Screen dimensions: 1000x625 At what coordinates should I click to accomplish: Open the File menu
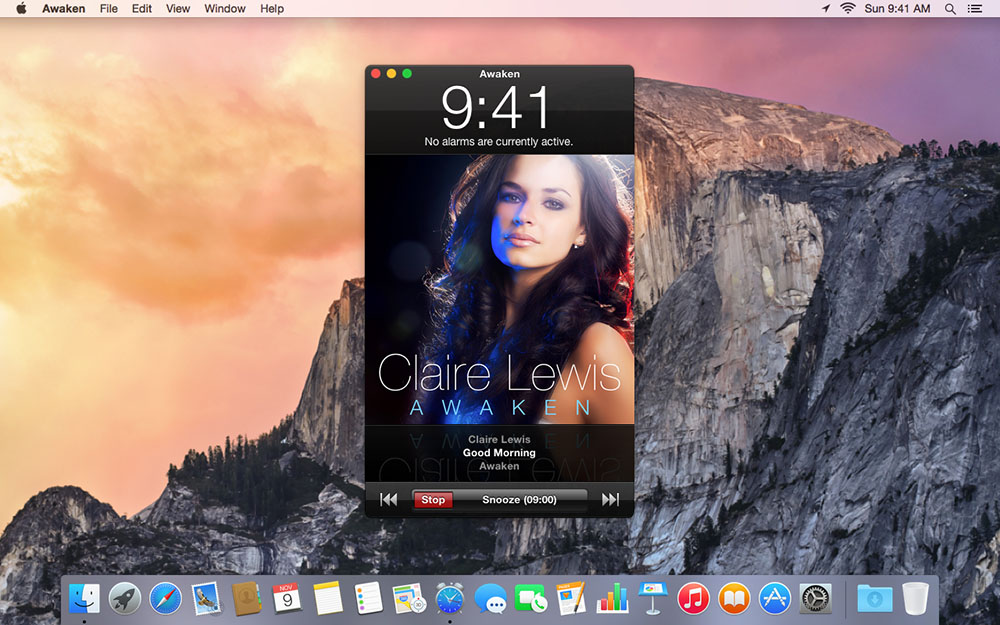point(108,8)
